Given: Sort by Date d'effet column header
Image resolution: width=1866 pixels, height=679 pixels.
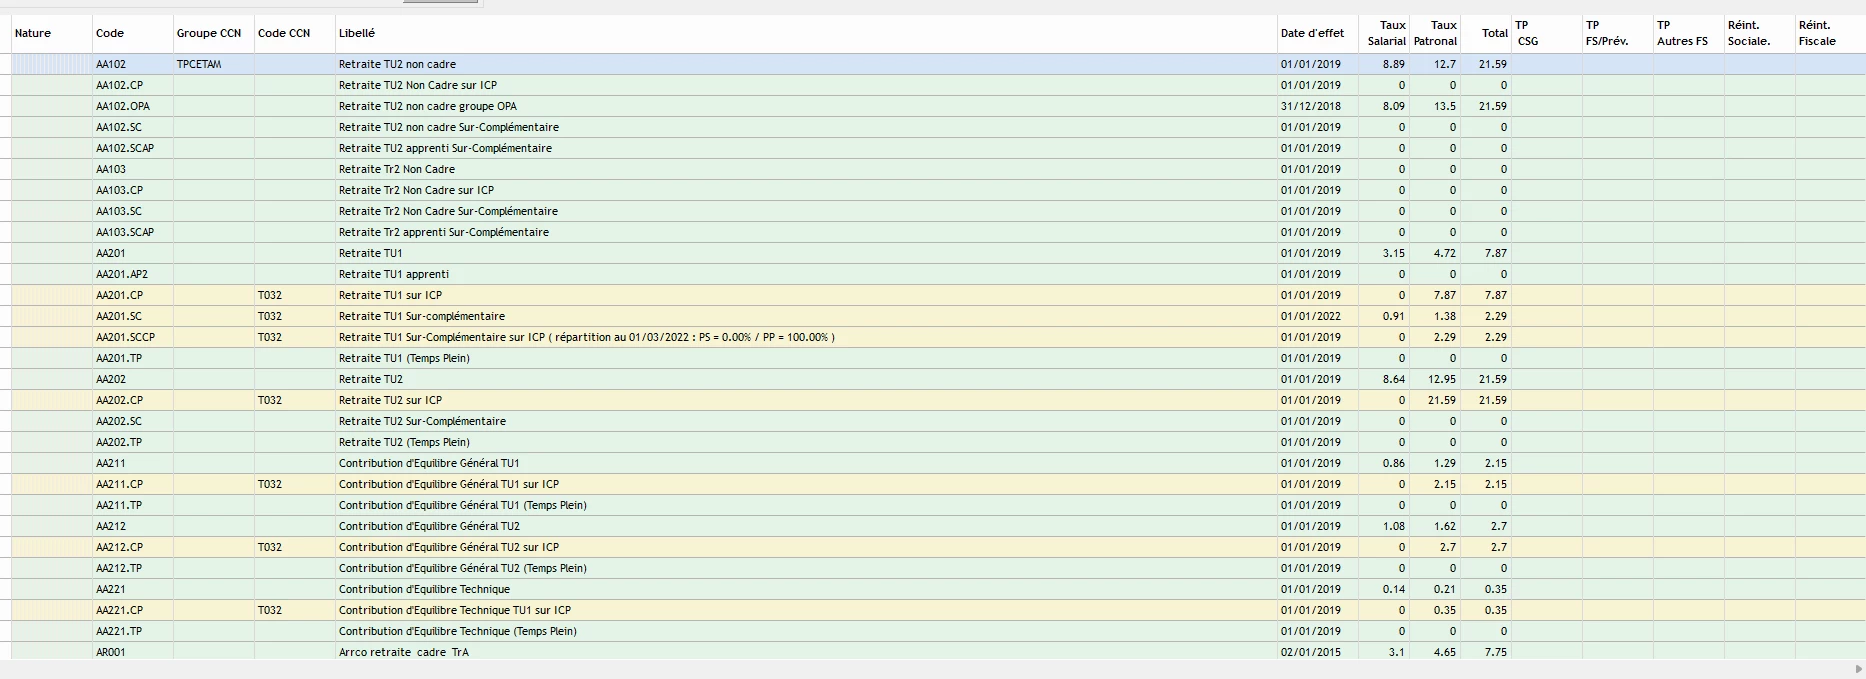Looking at the screenshot, I should 1317,33.
